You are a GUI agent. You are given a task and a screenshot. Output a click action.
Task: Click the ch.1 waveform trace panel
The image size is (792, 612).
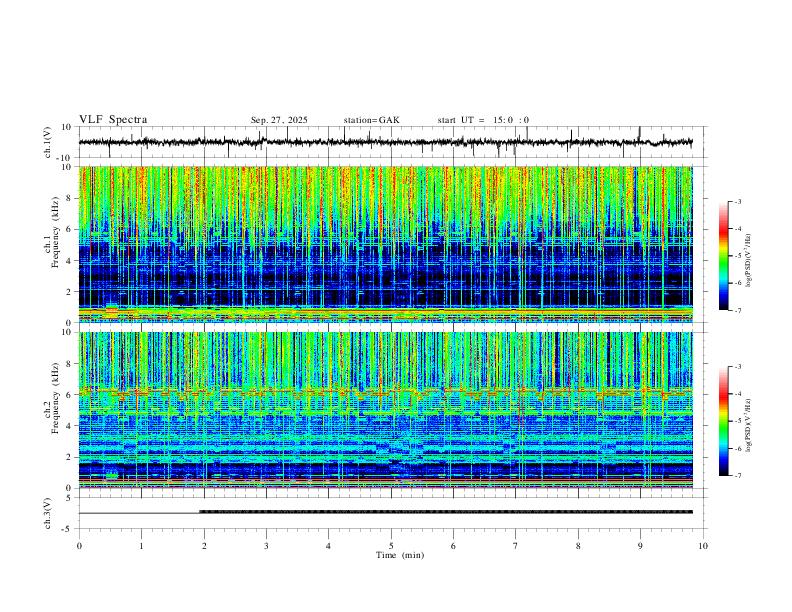point(393,142)
